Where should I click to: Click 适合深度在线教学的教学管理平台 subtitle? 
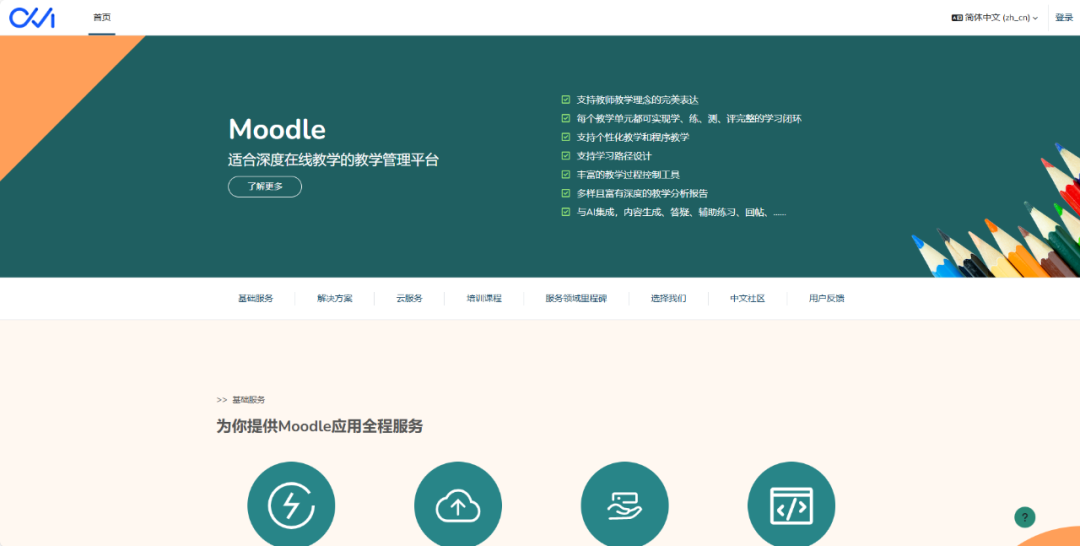pos(333,160)
